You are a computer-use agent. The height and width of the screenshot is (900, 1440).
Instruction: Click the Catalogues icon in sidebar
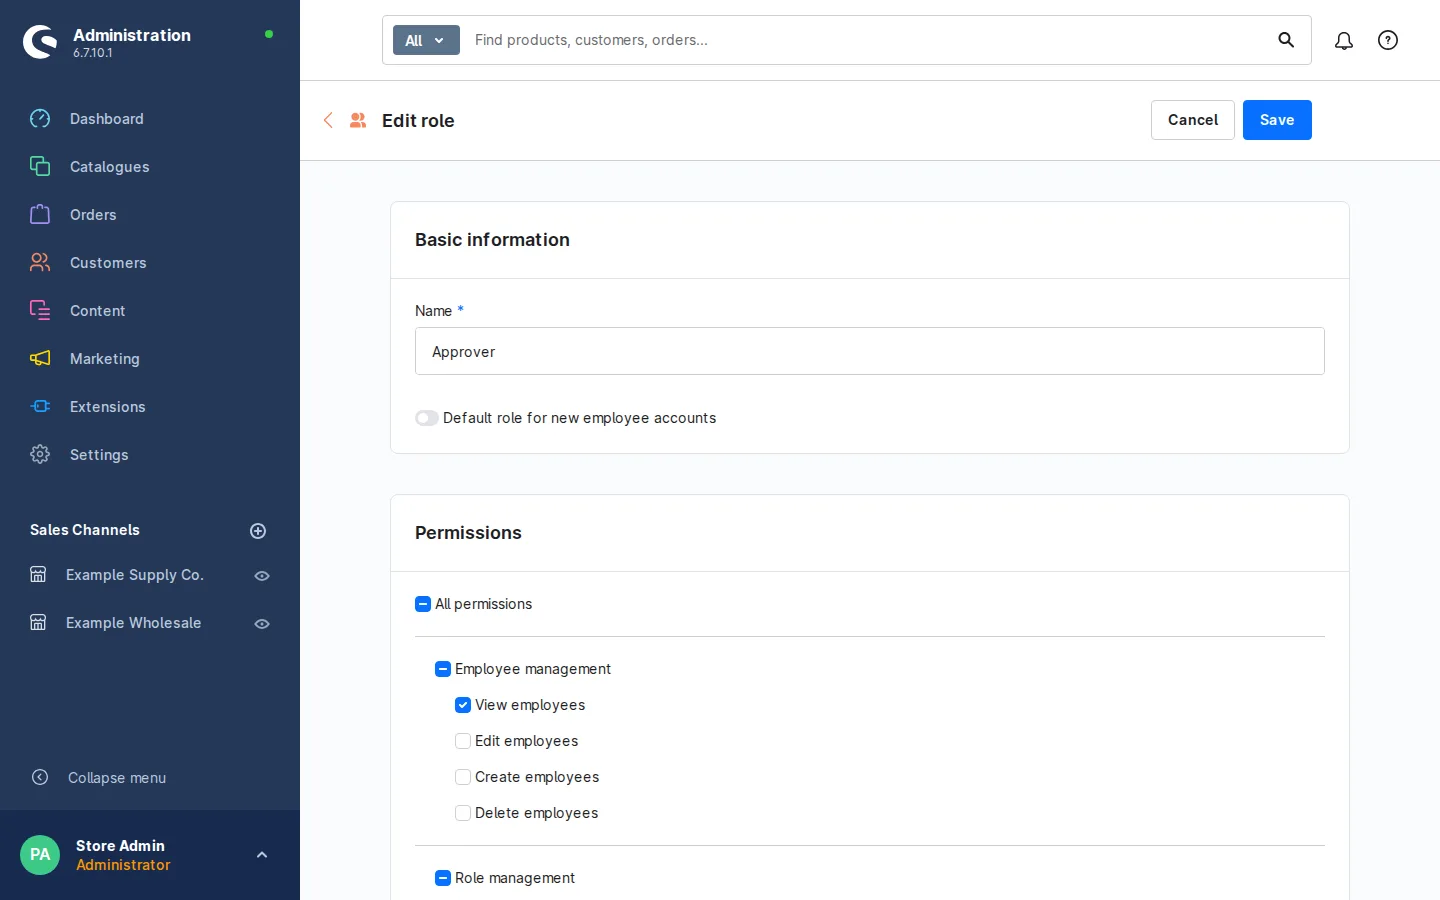click(x=40, y=167)
